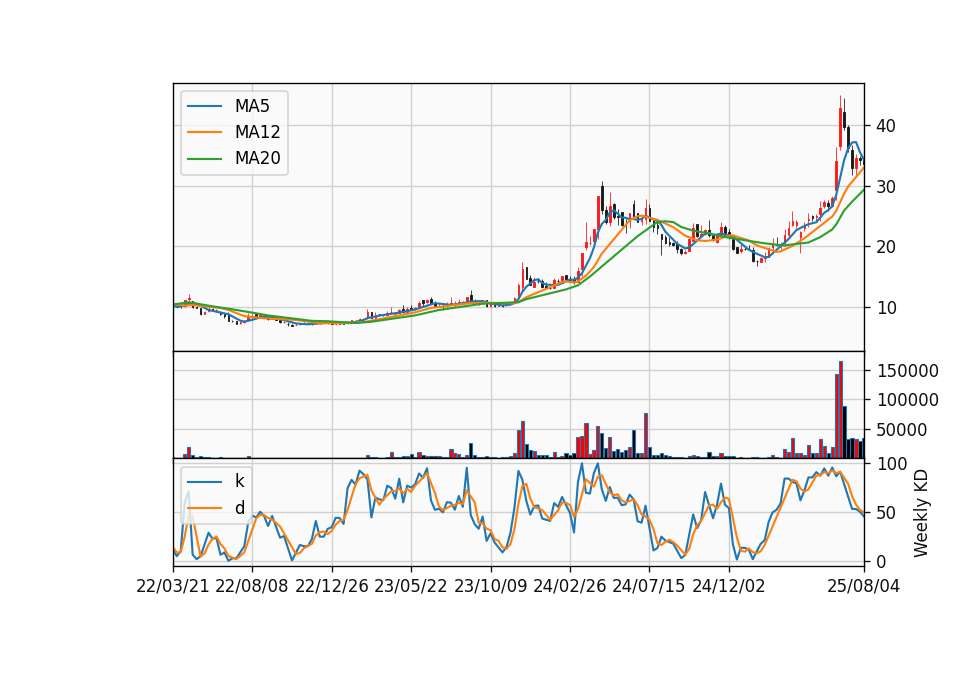Click the highest candlestick peak above 40
Viewport: 960px width, 690px height.
[x=841, y=122]
